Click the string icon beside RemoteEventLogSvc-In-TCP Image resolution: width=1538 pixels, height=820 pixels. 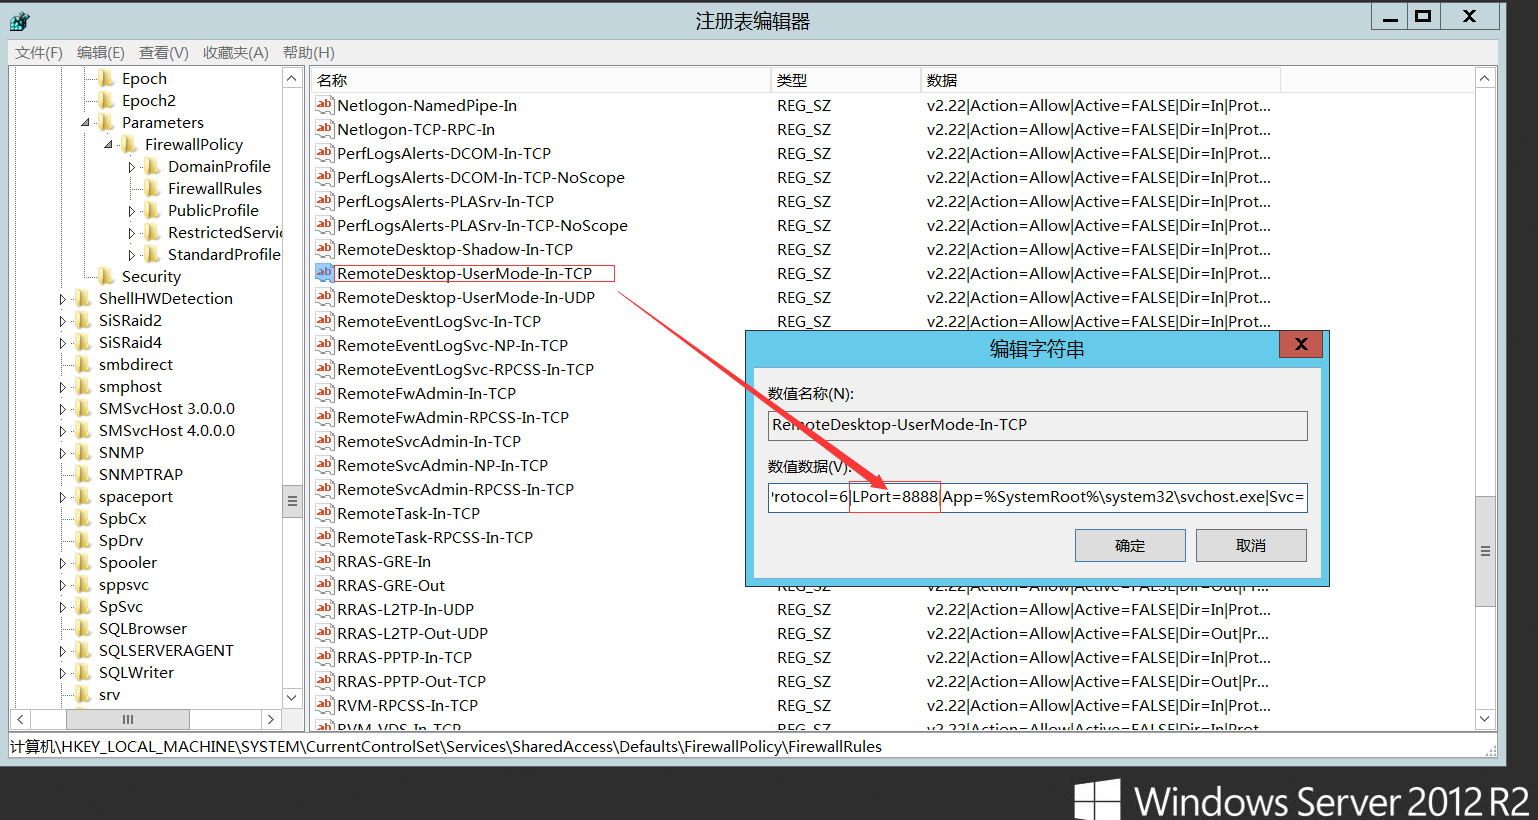(x=324, y=321)
